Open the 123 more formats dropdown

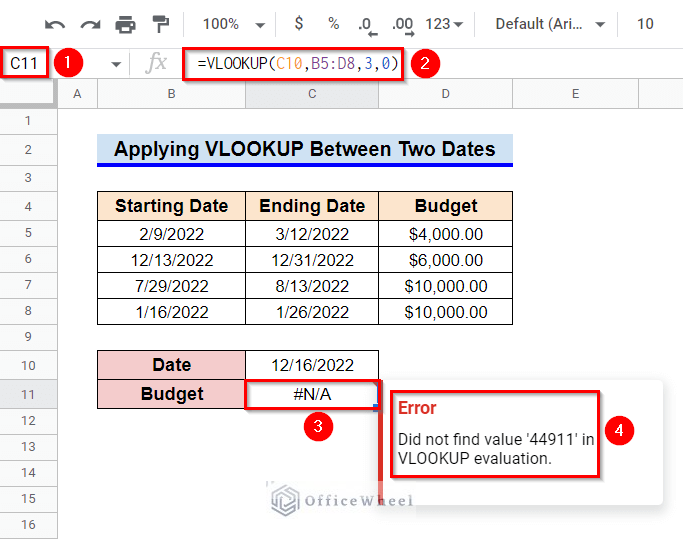[444, 24]
